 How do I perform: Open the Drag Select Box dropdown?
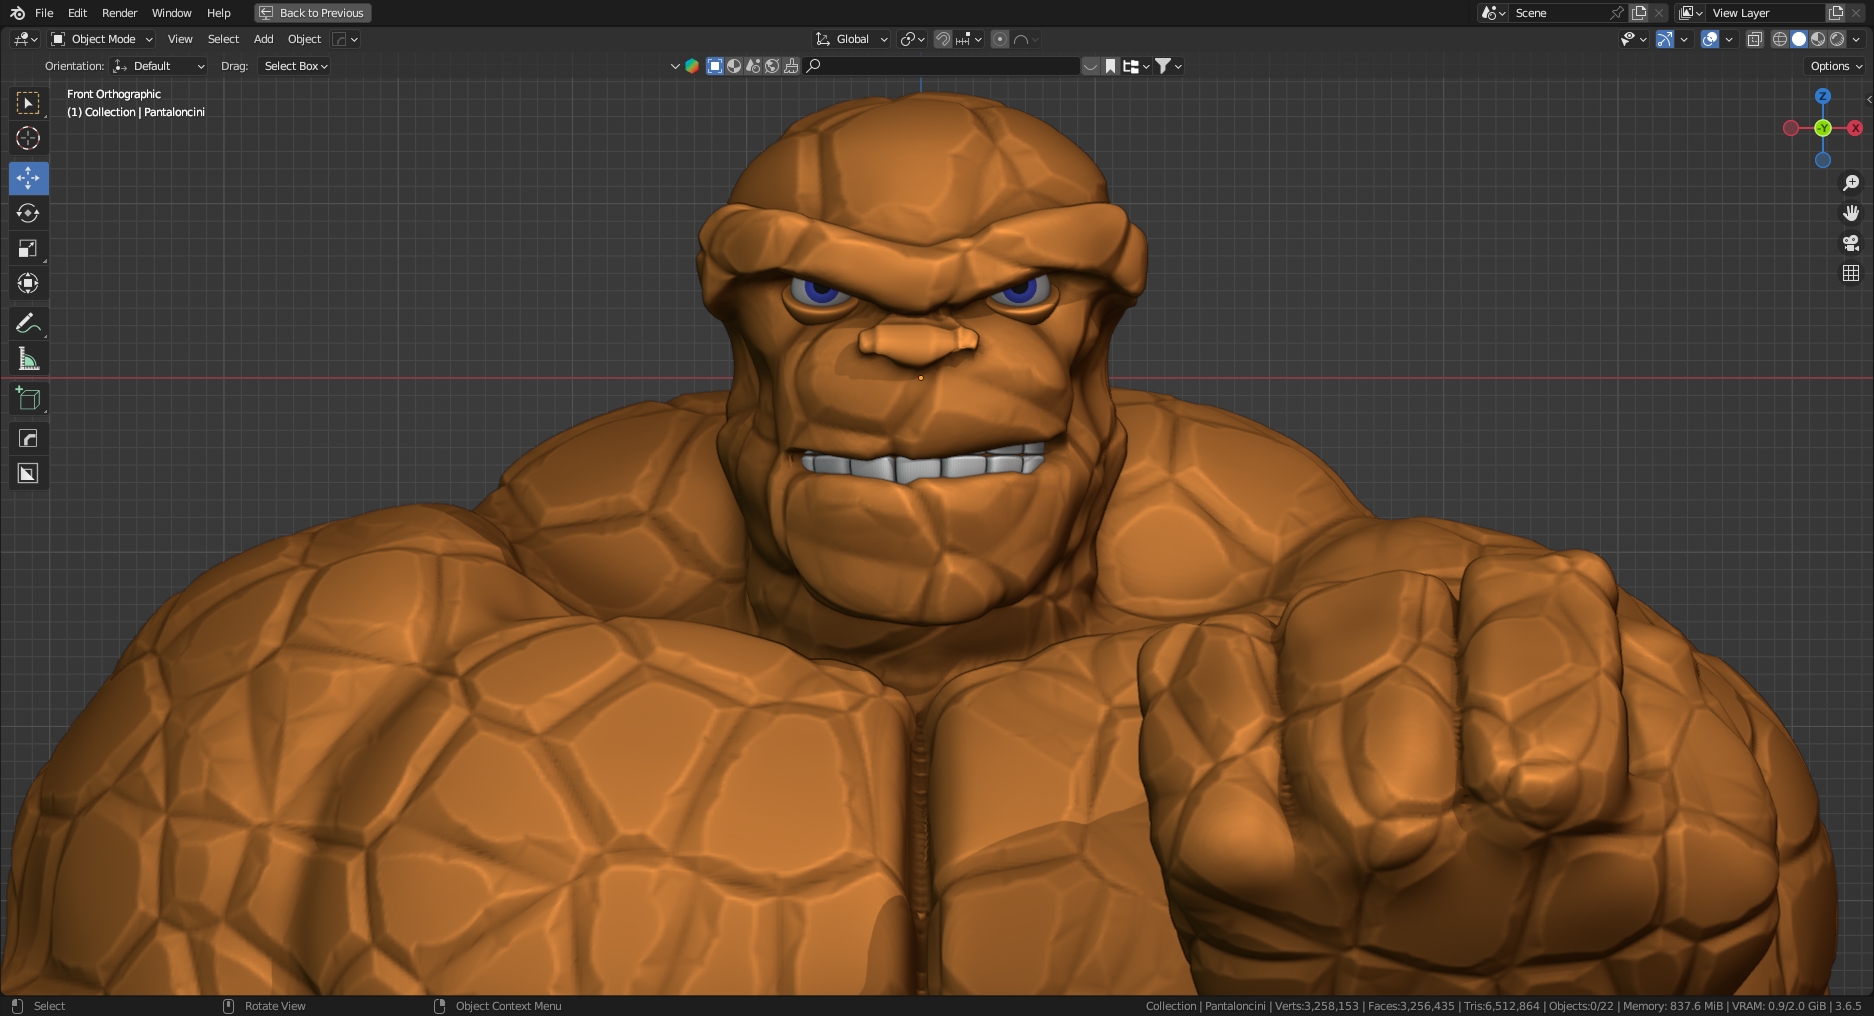[294, 66]
